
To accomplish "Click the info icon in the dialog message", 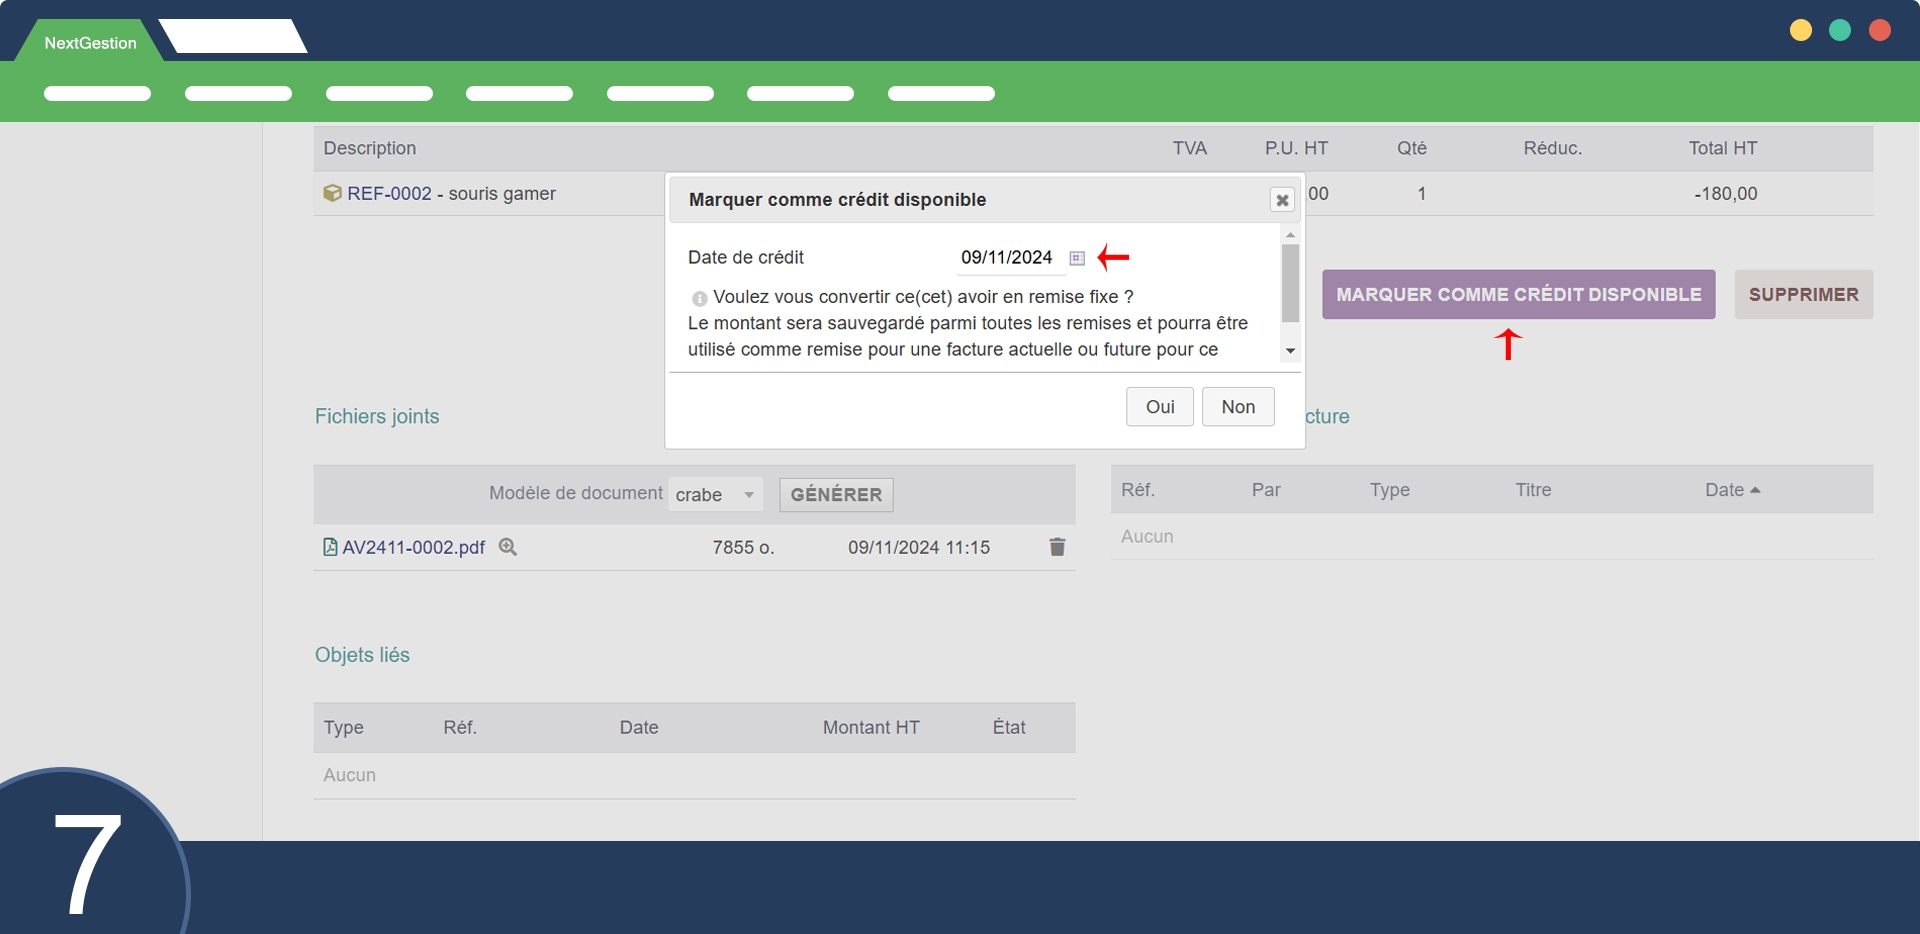I will coord(699,298).
